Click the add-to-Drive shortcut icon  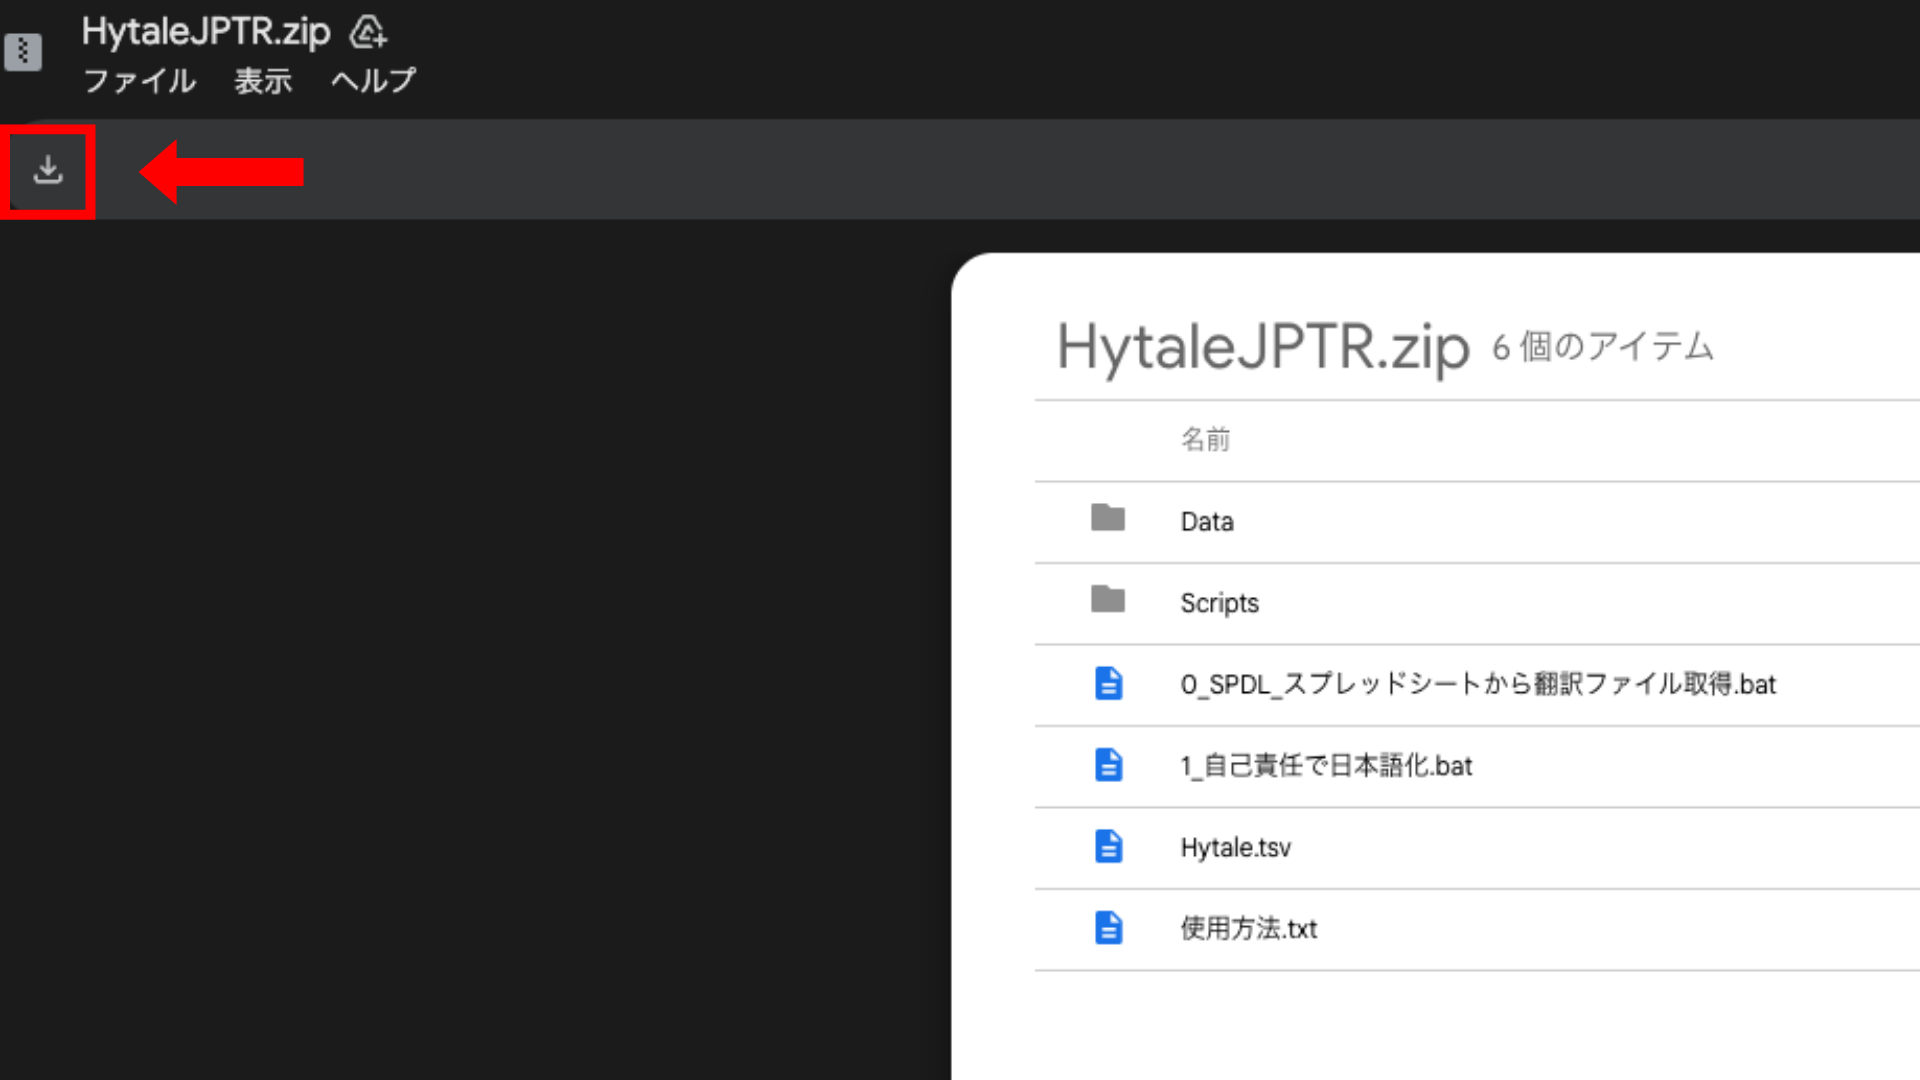pos(368,33)
